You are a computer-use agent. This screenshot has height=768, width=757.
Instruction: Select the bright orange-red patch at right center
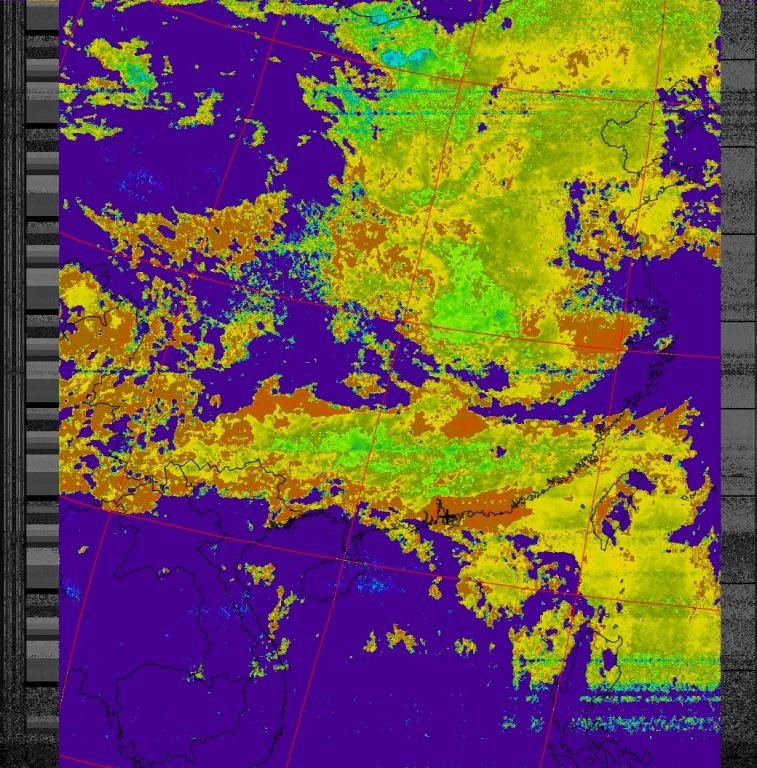tap(598, 335)
